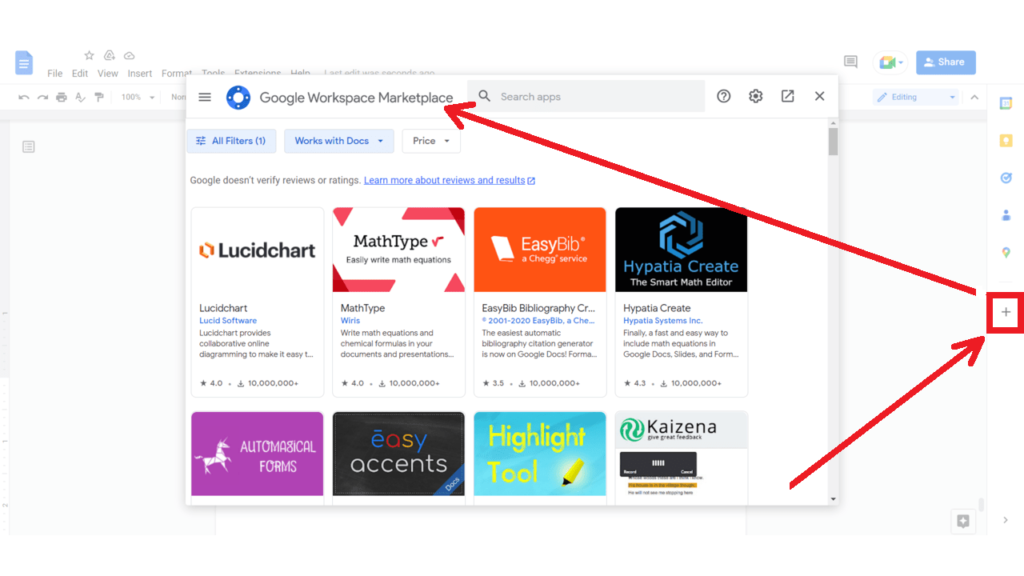This screenshot has height=576, width=1024.
Task: Open the File menu
Action: click(55, 73)
